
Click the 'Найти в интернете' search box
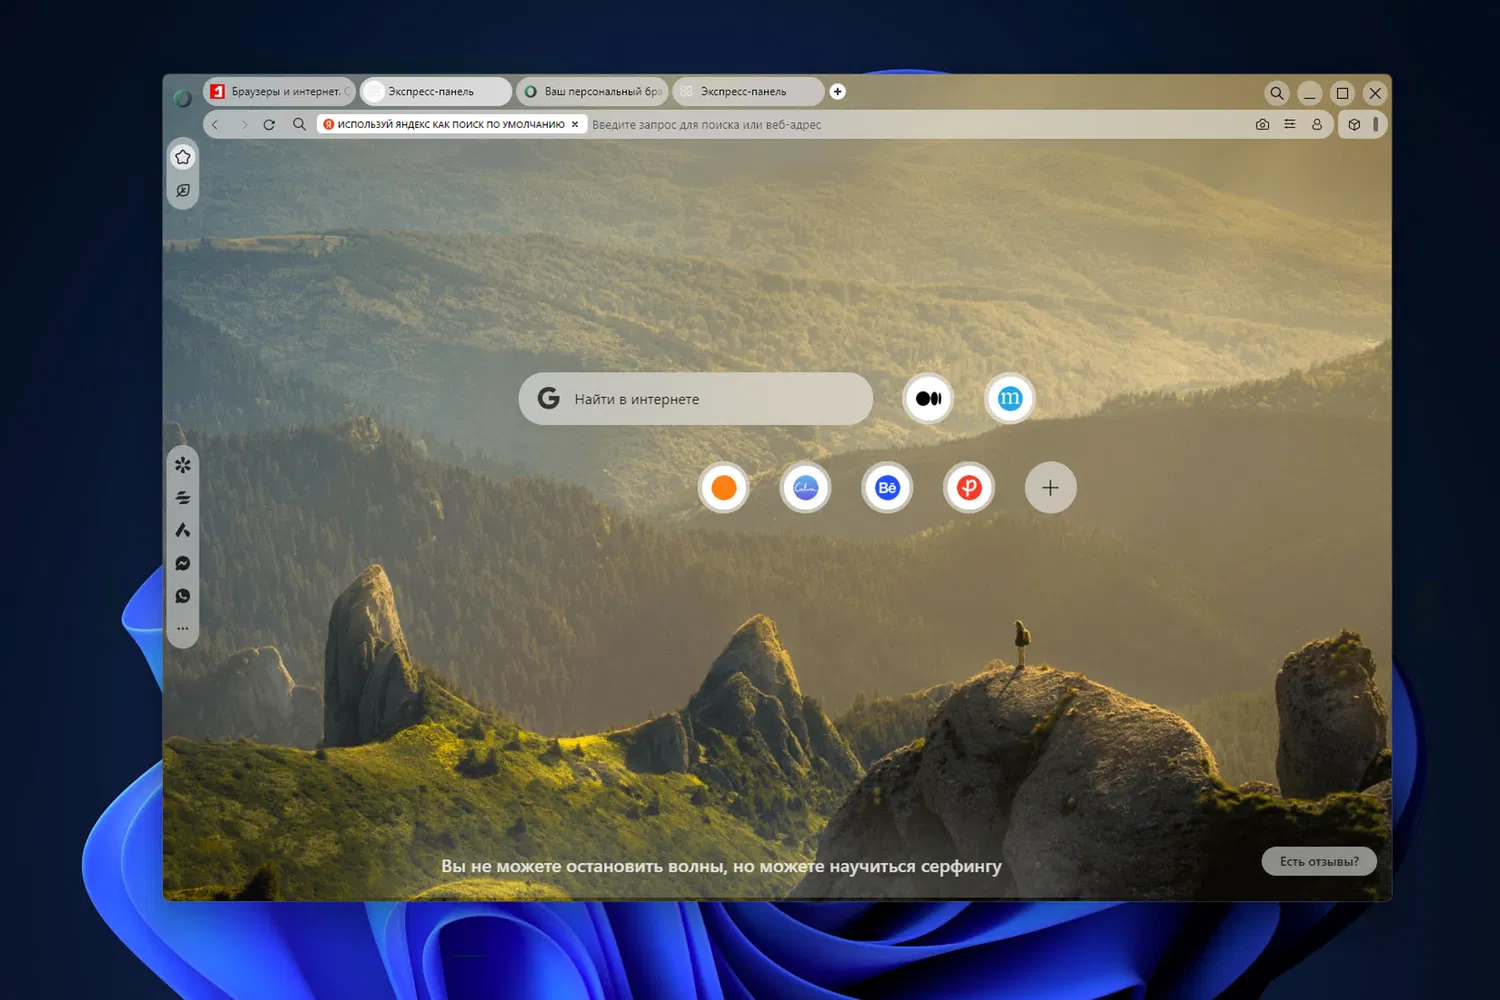click(x=695, y=399)
